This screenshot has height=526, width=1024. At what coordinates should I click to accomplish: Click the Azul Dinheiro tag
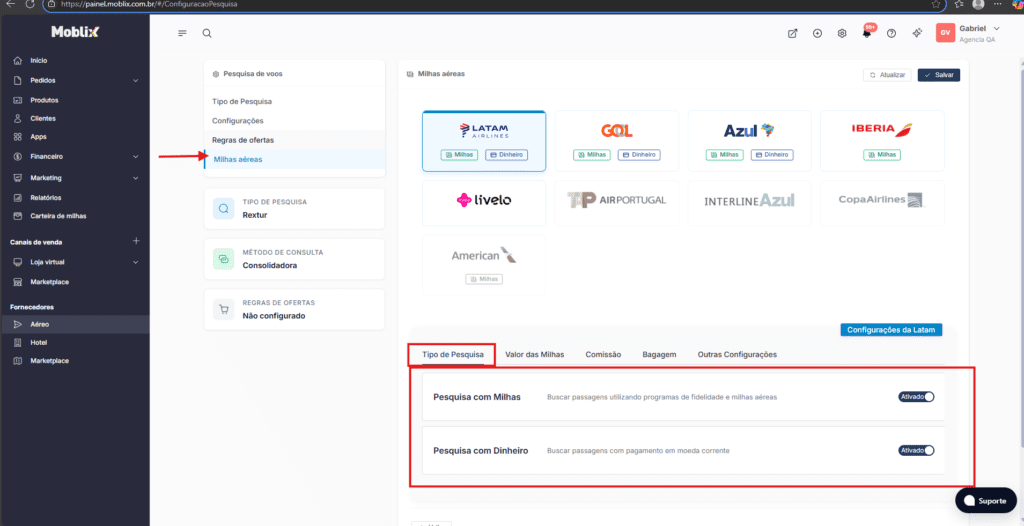(771, 155)
